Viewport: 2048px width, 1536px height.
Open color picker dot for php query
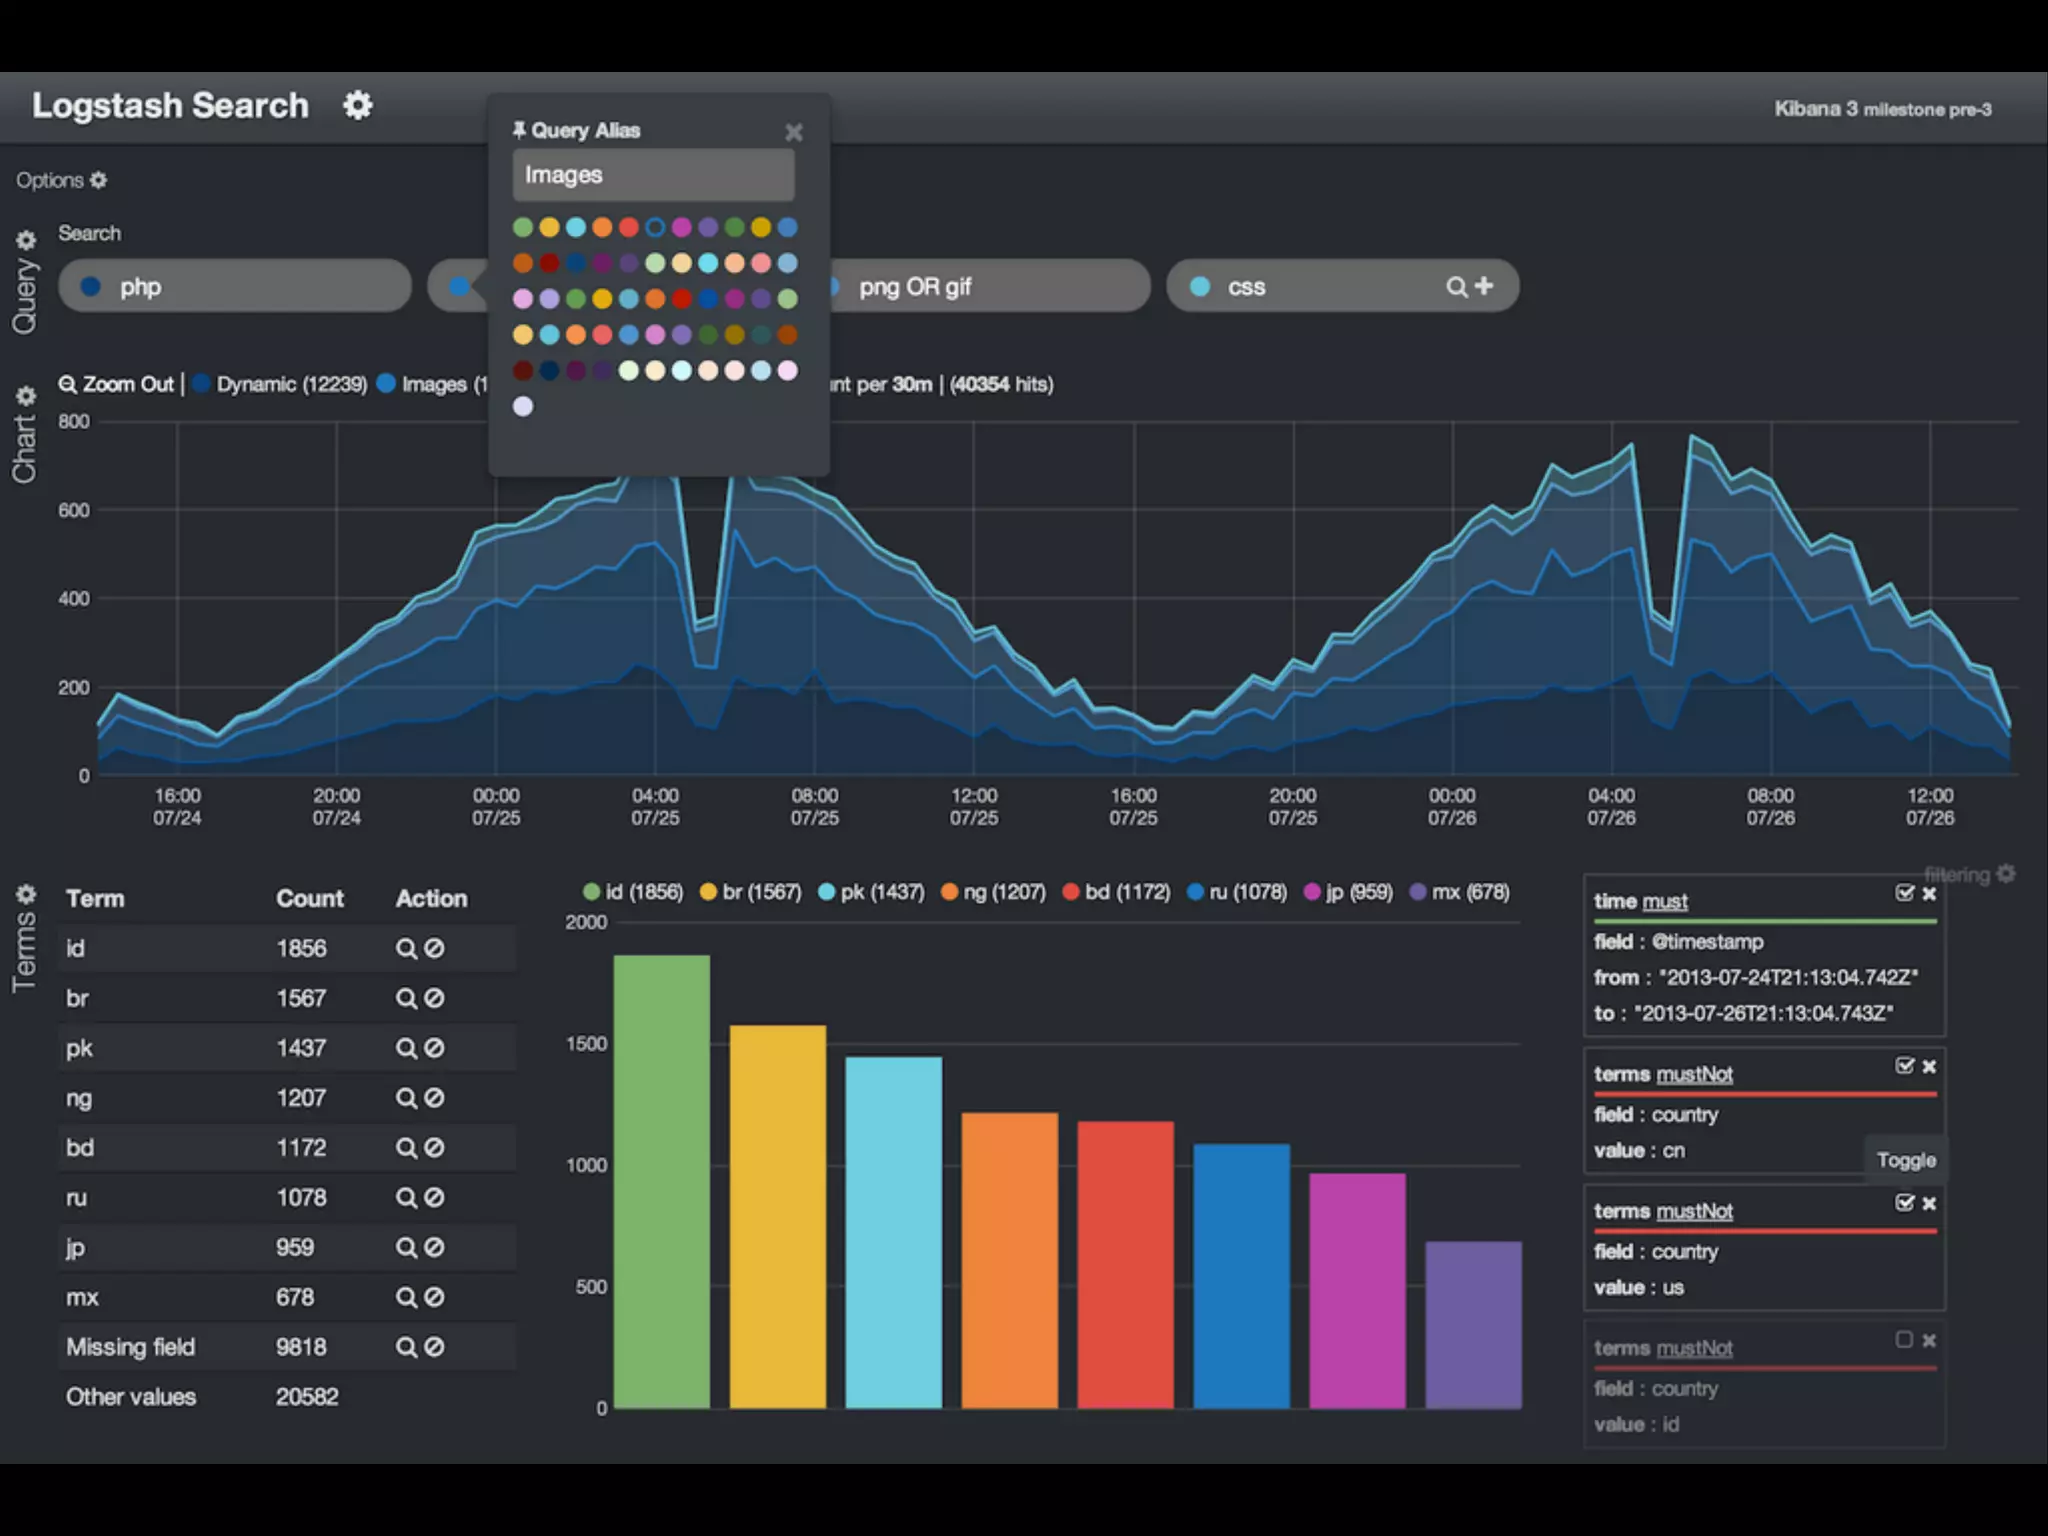tap(91, 287)
